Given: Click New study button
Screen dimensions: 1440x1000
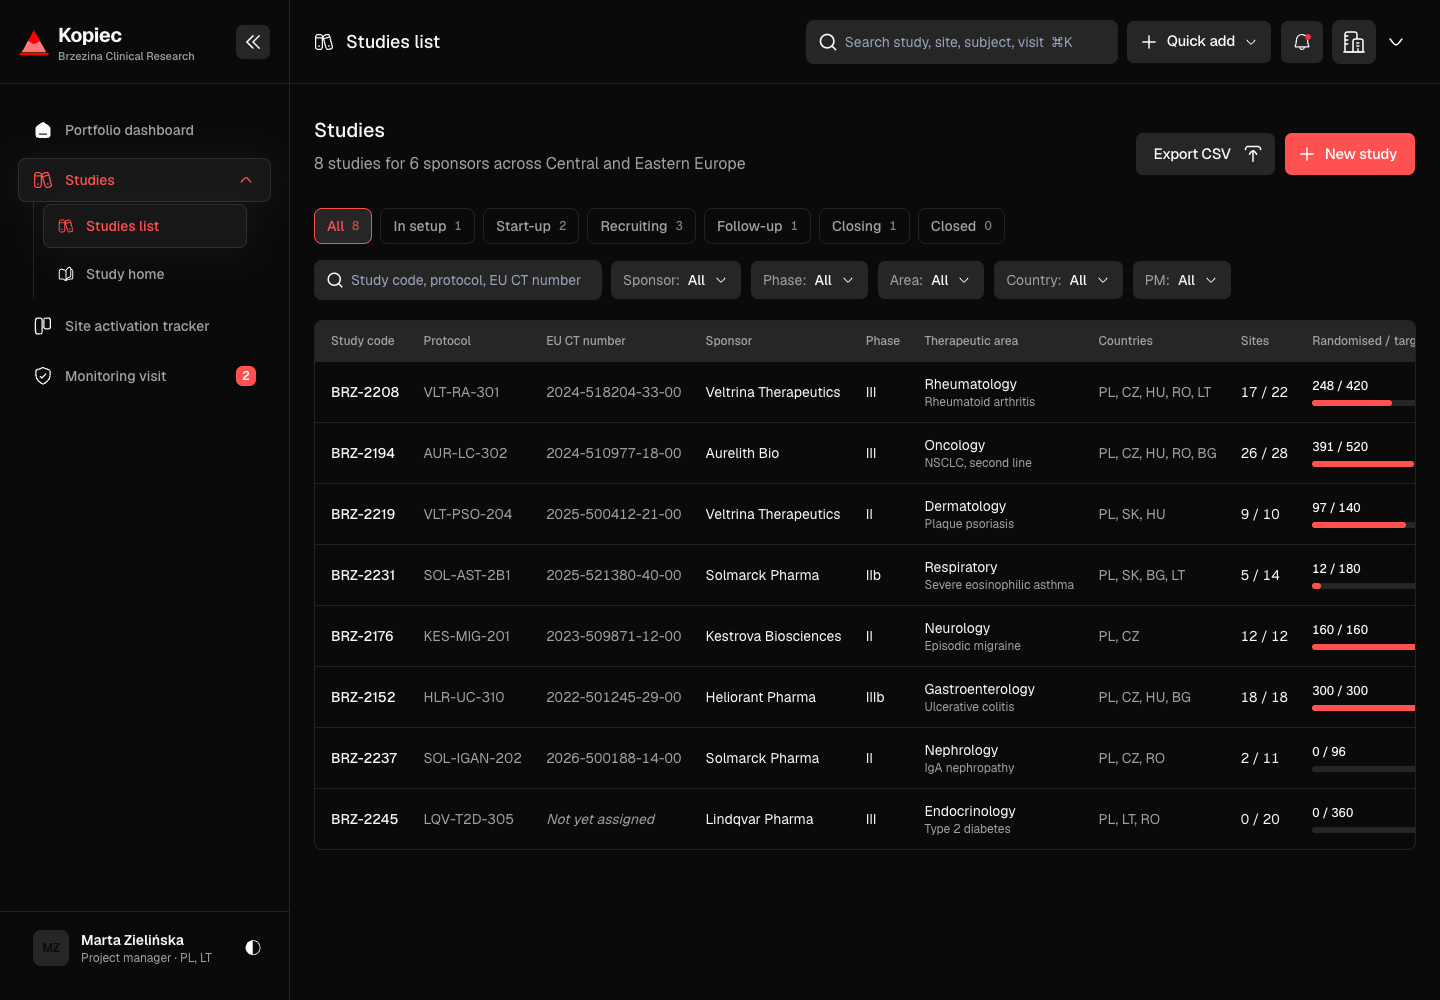Looking at the screenshot, I should (x=1350, y=154).
